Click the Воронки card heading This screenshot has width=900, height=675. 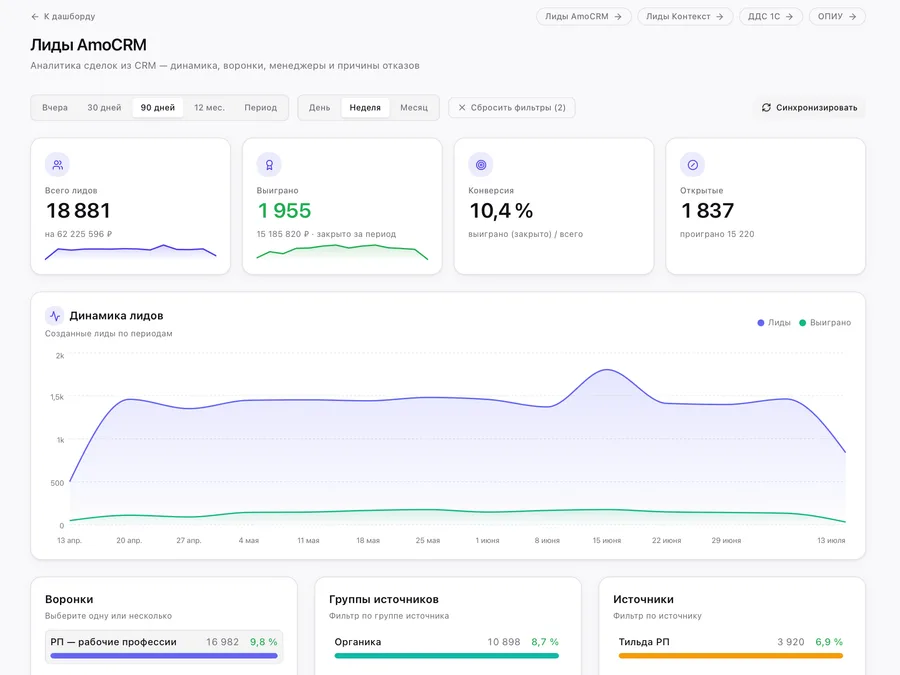tap(69, 599)
